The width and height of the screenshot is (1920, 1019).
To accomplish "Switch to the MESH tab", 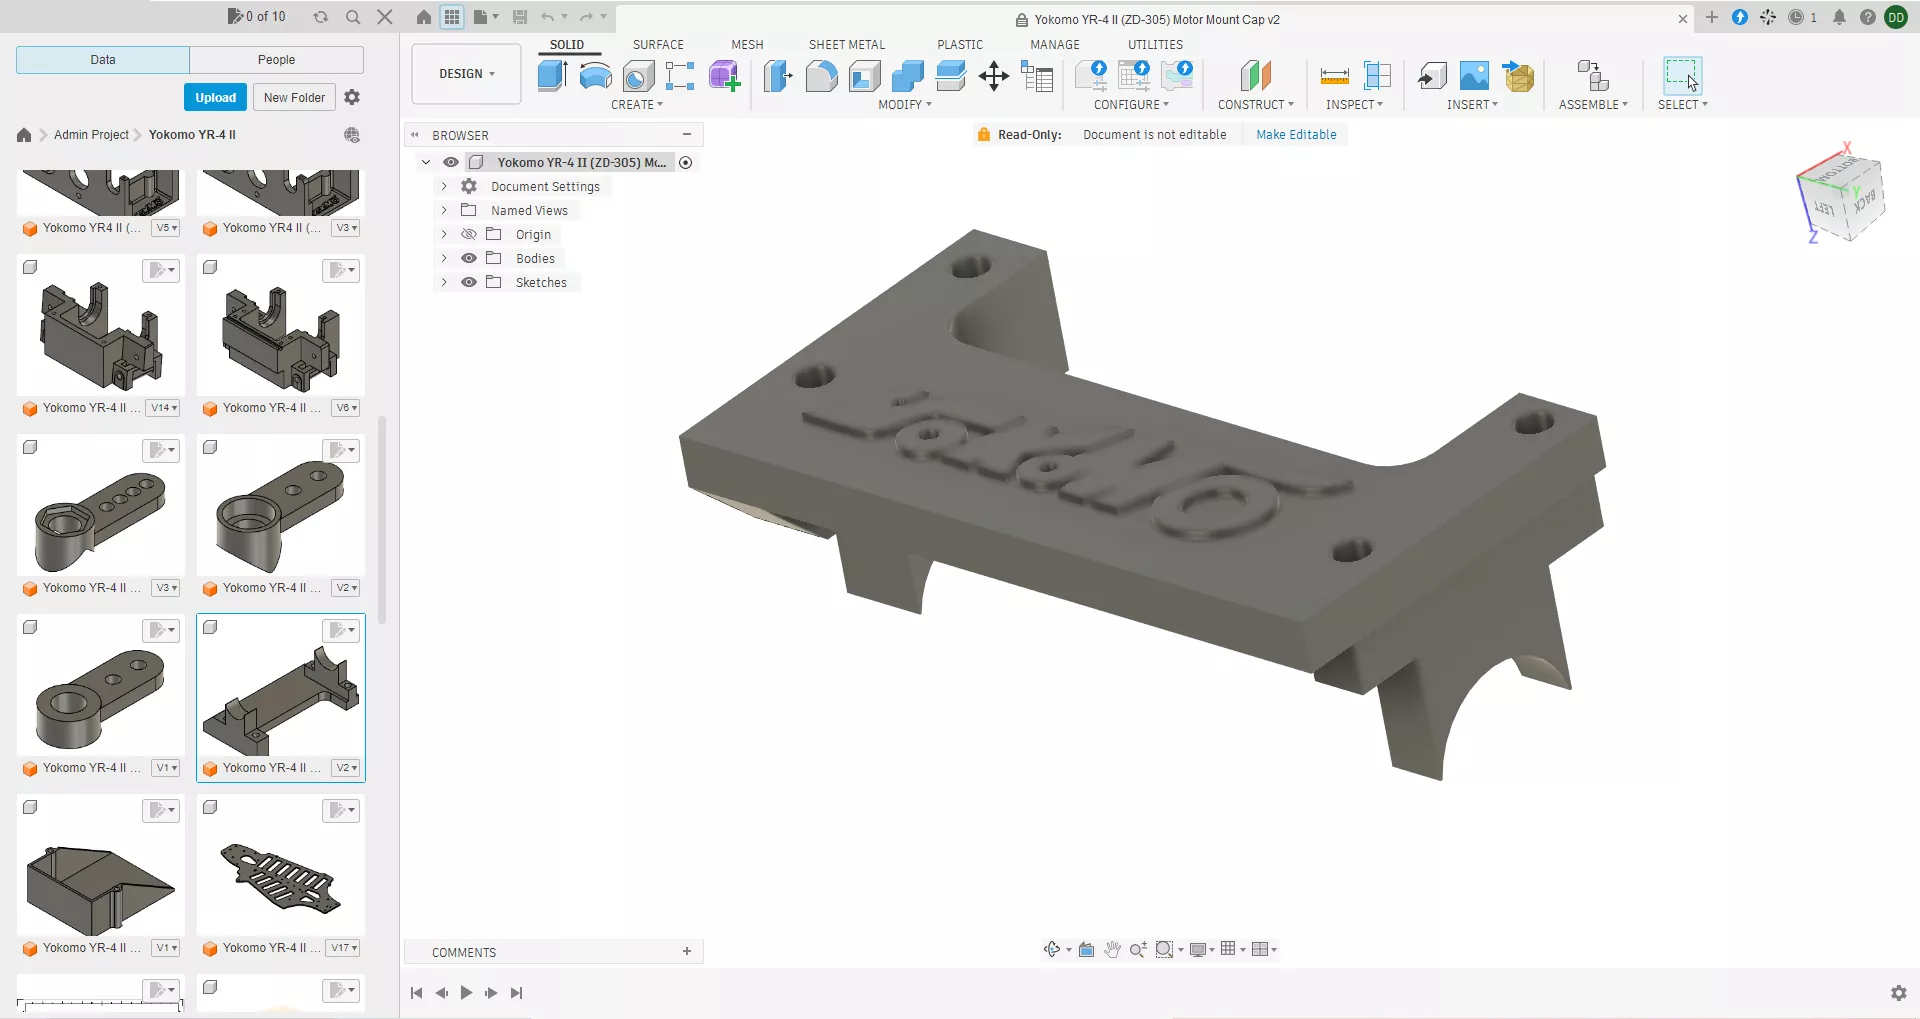I will click(x=747, y=45).
